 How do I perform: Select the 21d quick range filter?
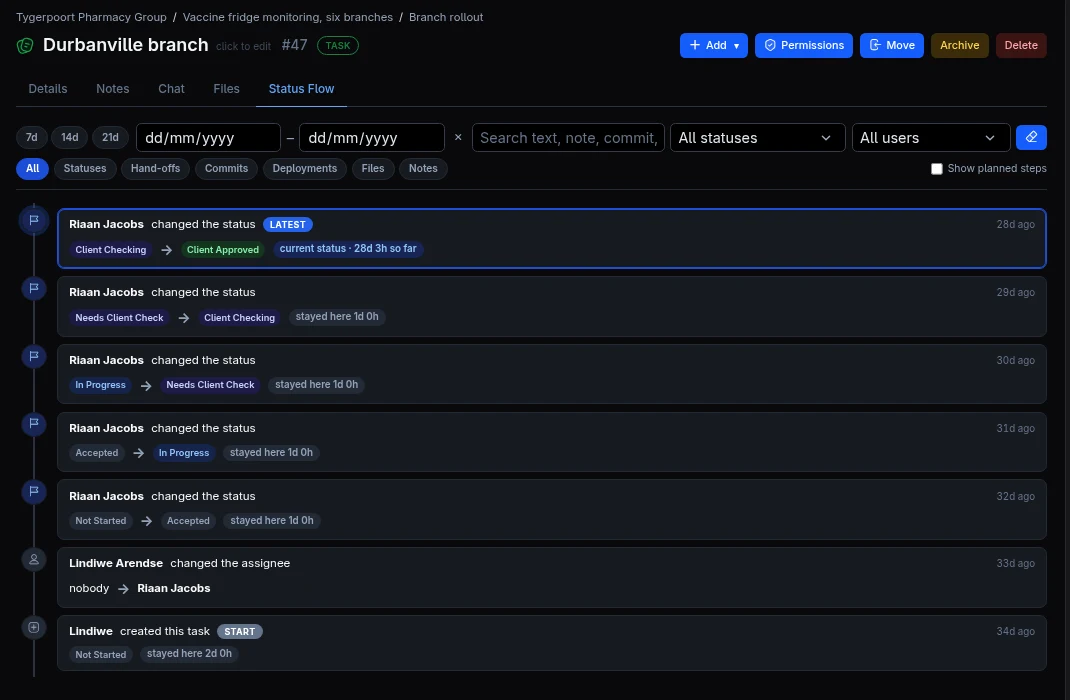coord(111,137)
